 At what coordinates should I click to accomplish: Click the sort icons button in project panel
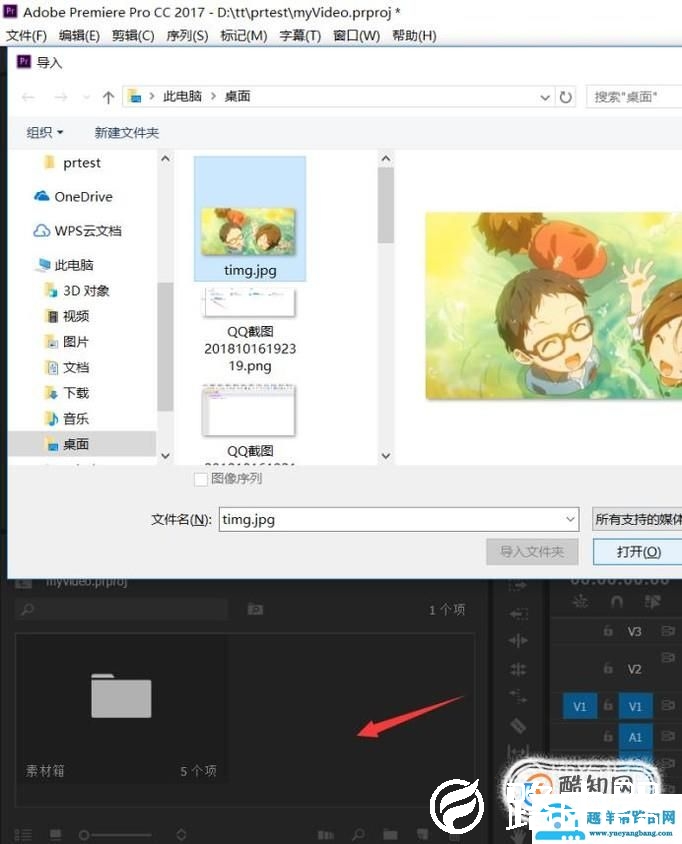coord(181,834)
